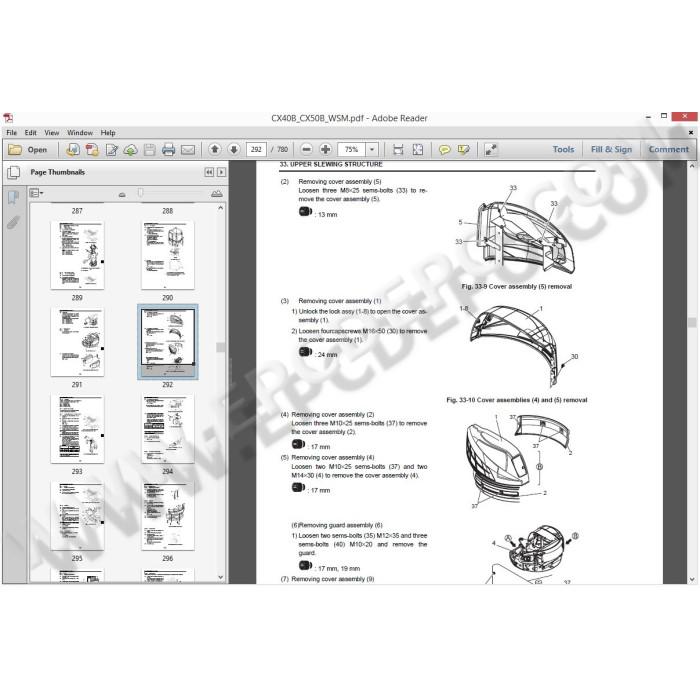The width and height of the screenshot is (700, 700).
Task: Open the Window menu
Action: point(80,133)
